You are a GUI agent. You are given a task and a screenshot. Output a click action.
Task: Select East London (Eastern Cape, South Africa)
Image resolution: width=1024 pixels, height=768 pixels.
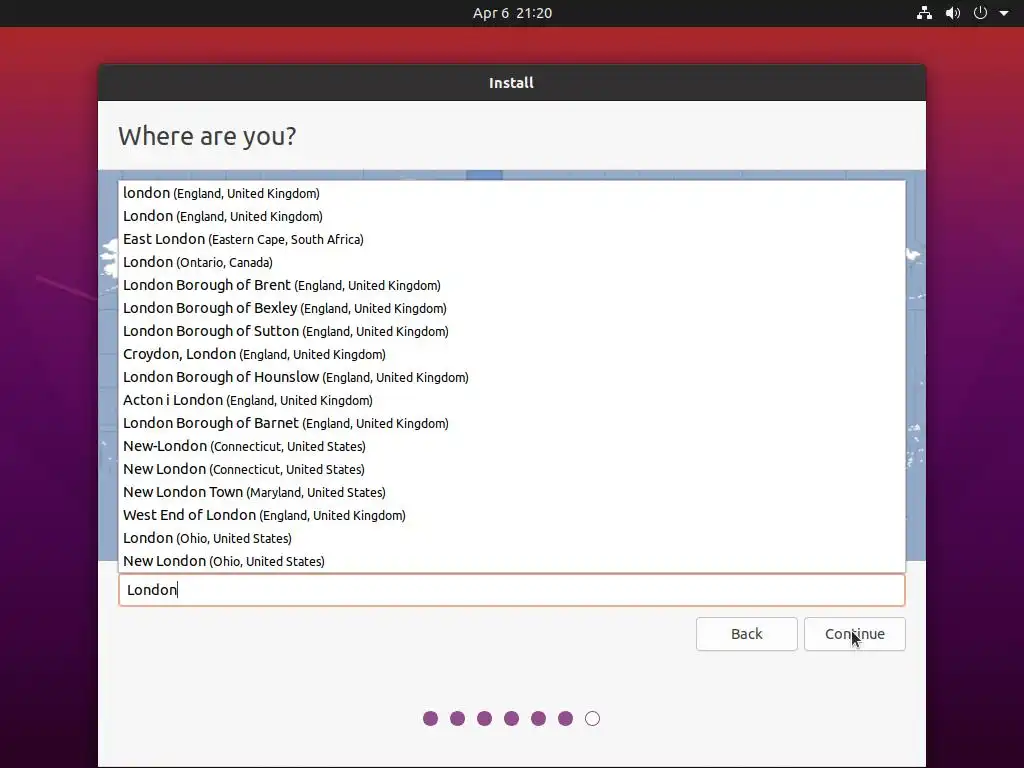512,239
